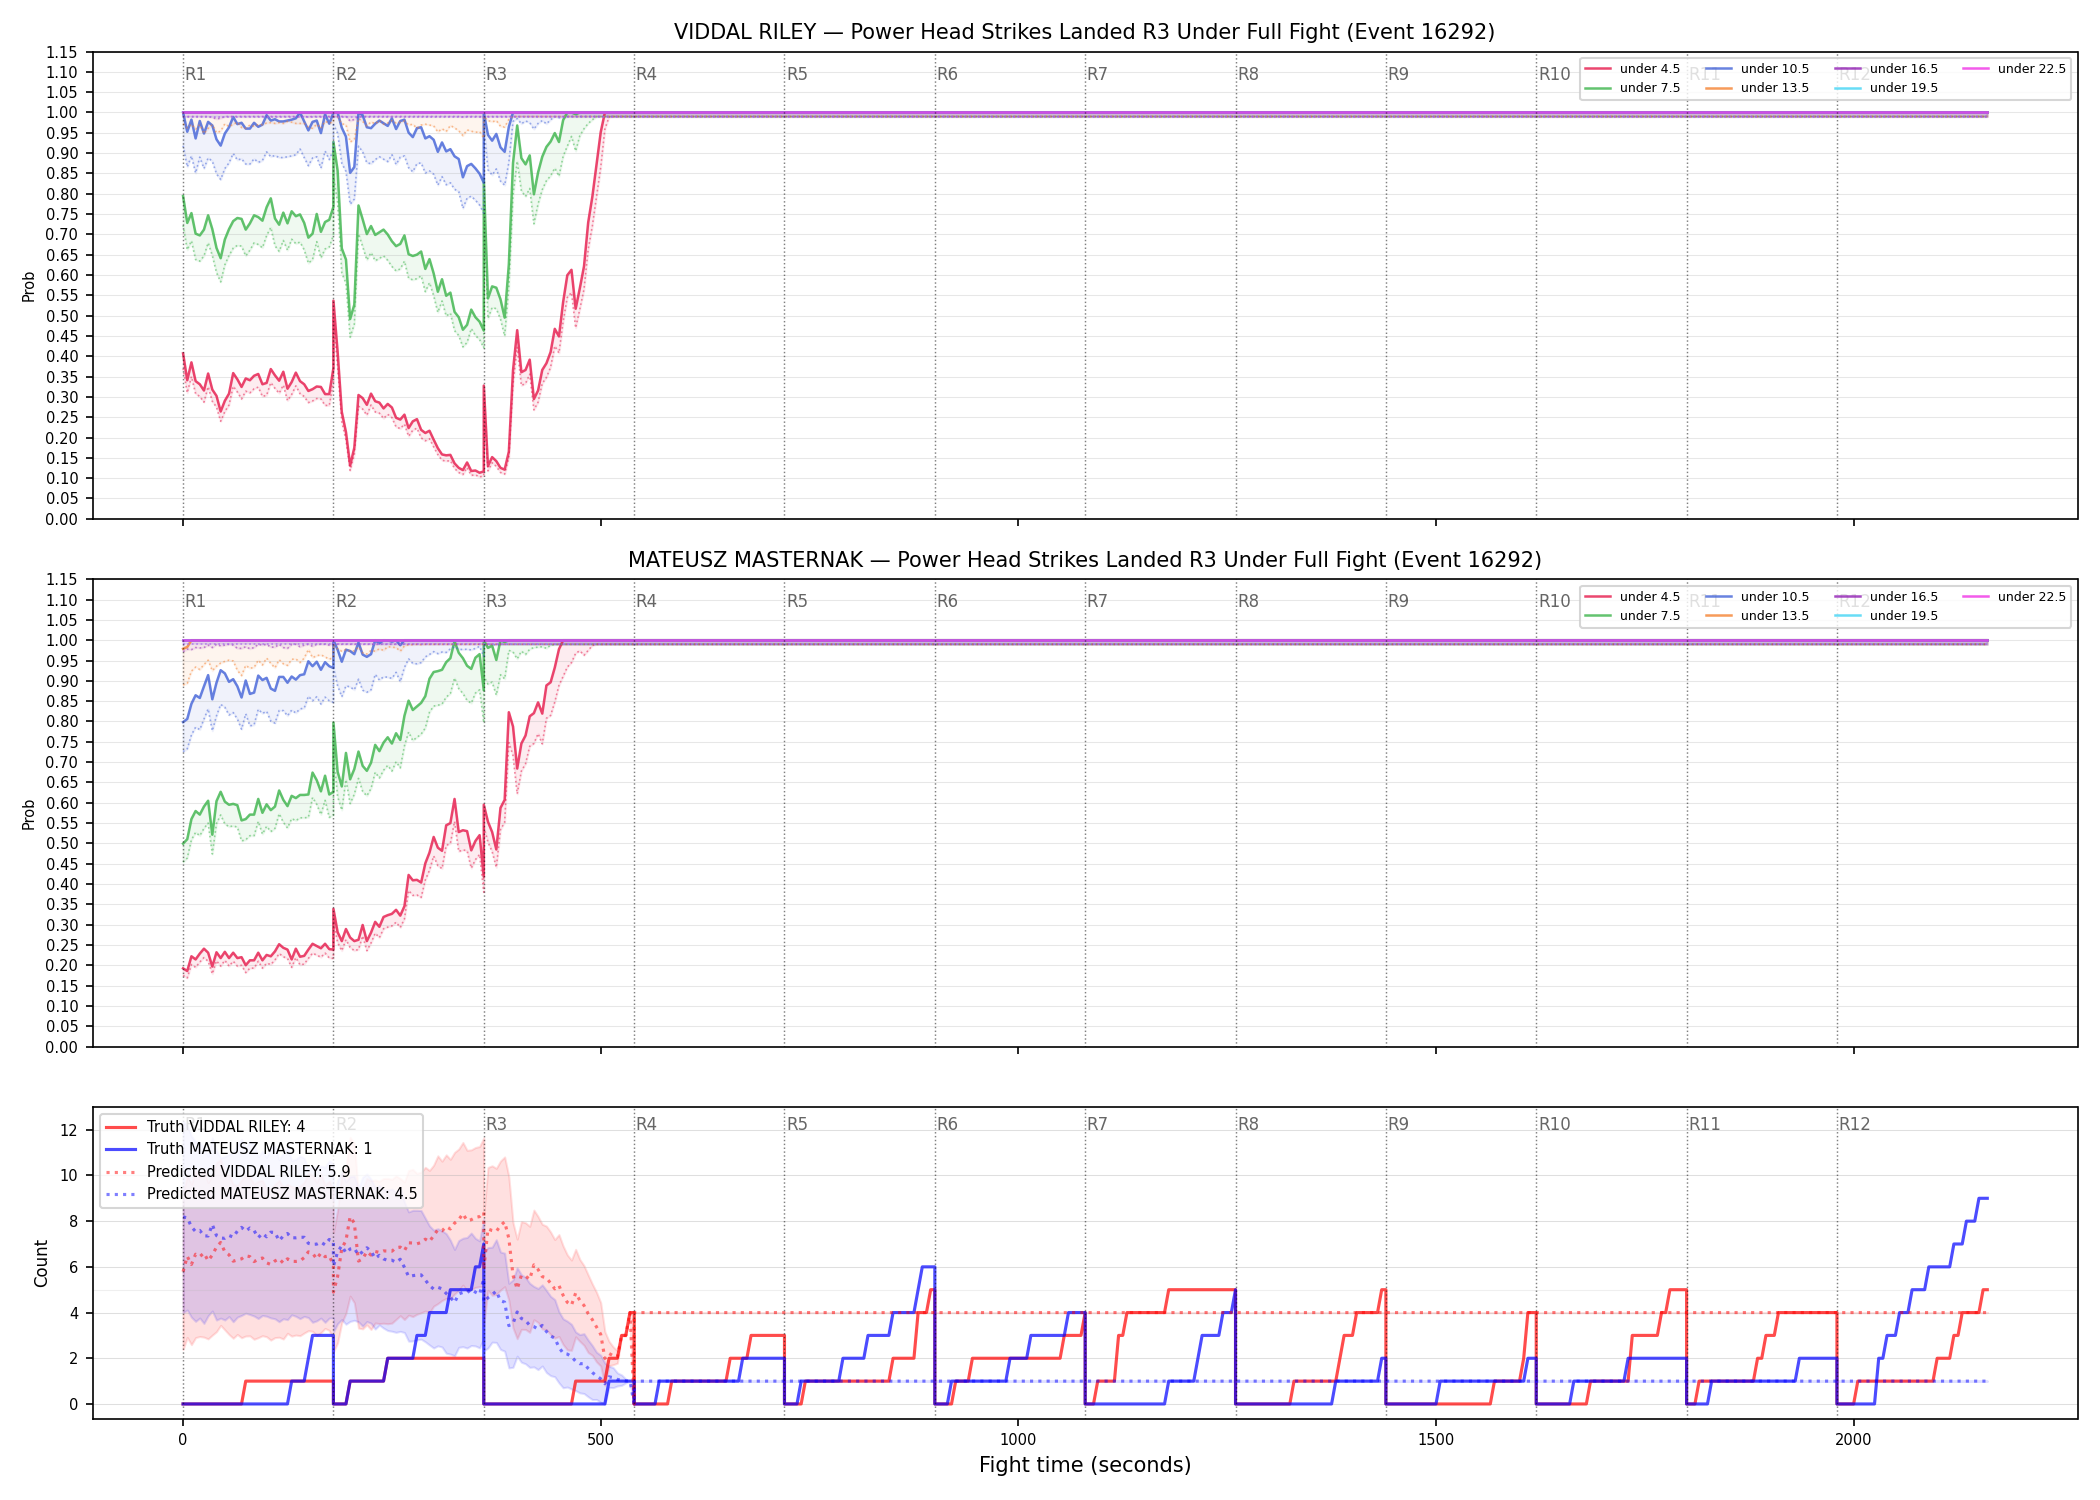Click the R4 round marker in top chart
Image resolution: width=2100 pixels, height=1500 pixels.
tap(646, 74)
